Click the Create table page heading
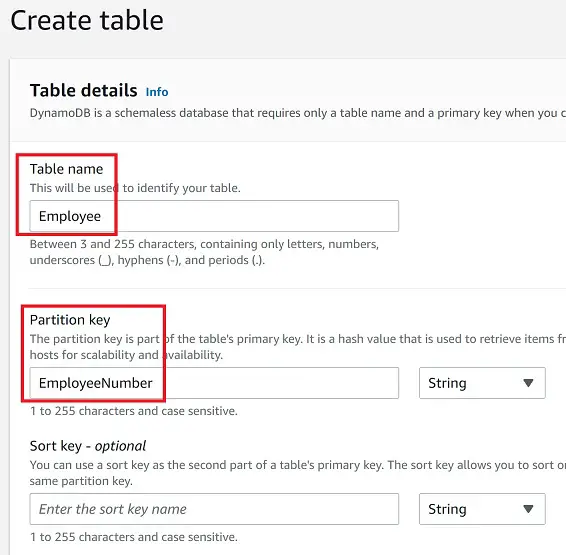 click(x=87, y=20)
